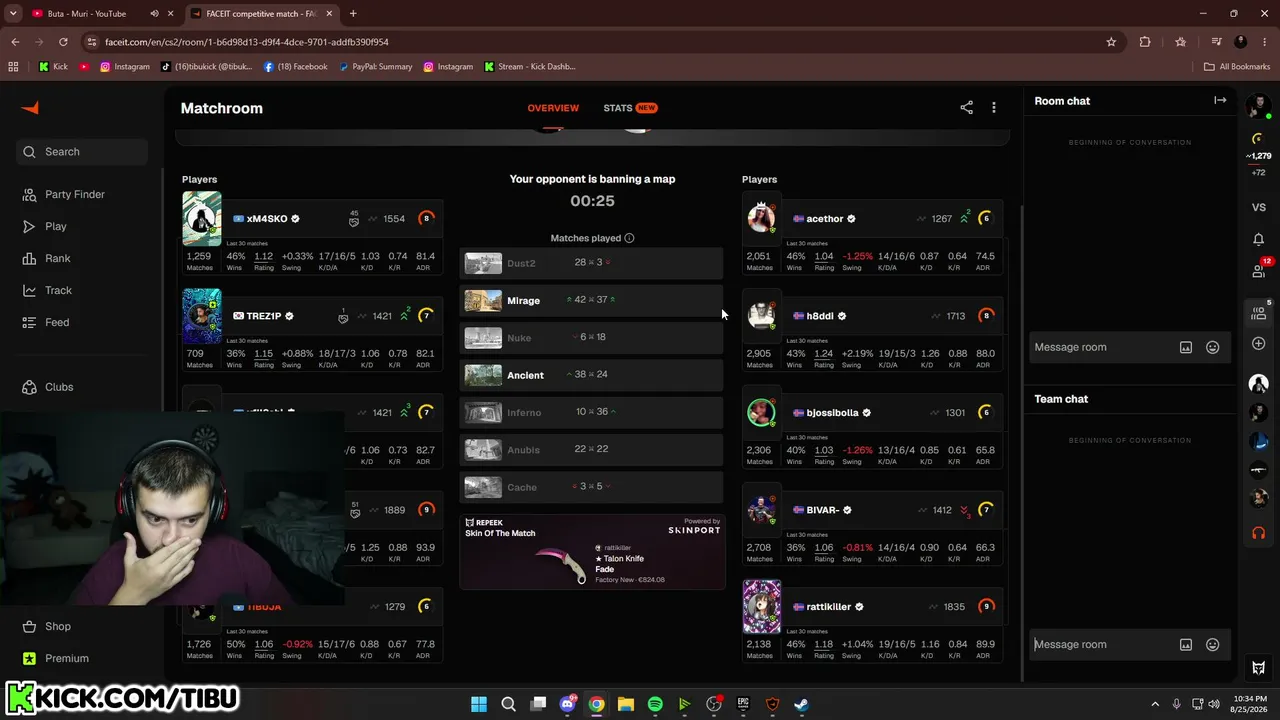The height and width of the screenshot is (720, 1280).
Task: Open Steam from the taskbar
Action: coord(801,704)
